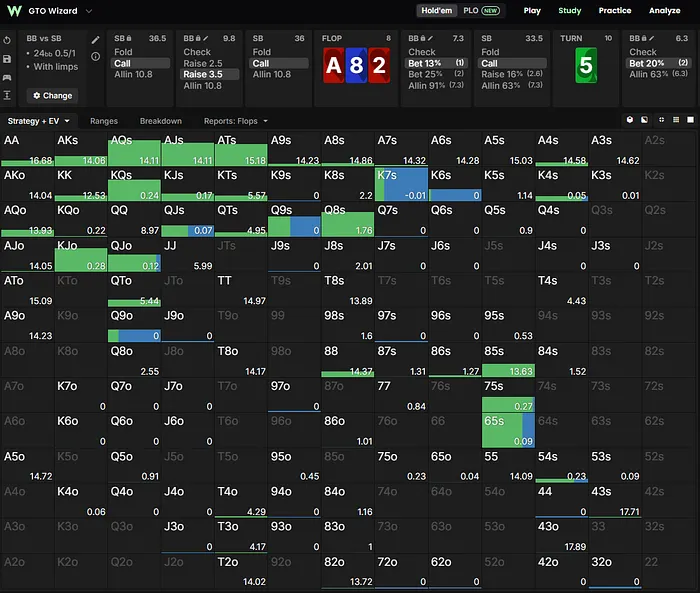
Task: Select the K6s hand cell
Action: point(455,184)
